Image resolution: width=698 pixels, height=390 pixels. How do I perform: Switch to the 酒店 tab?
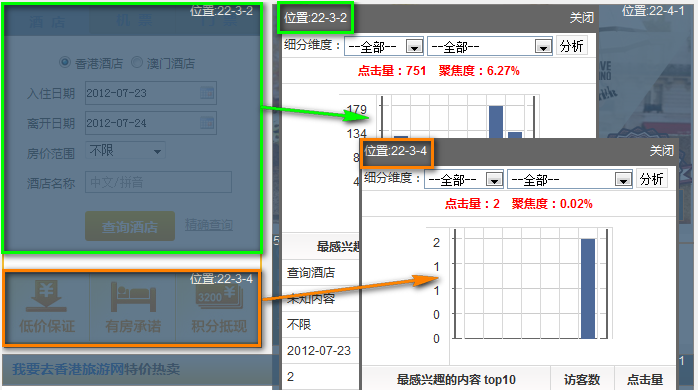point(47,21)
